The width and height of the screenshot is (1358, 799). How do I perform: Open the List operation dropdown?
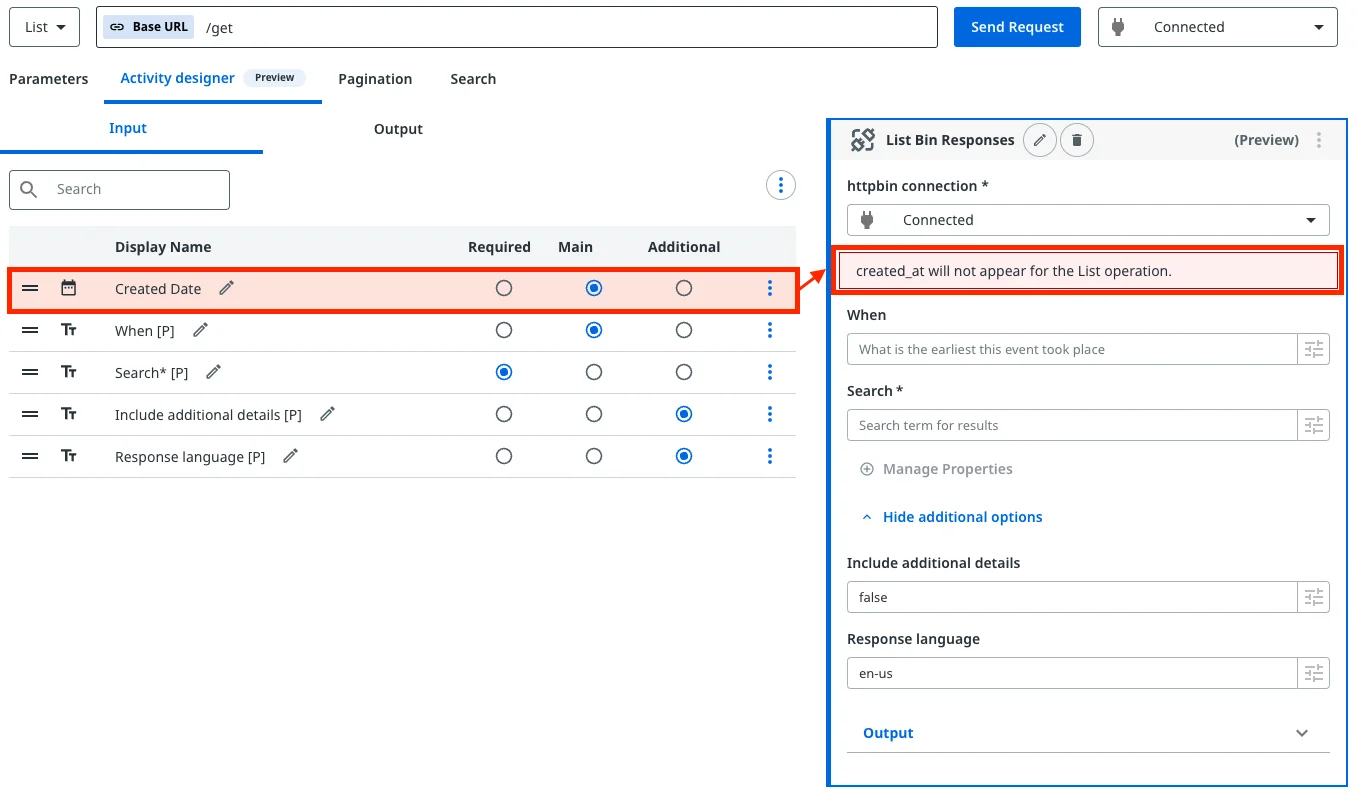click(x=45, y=27)
